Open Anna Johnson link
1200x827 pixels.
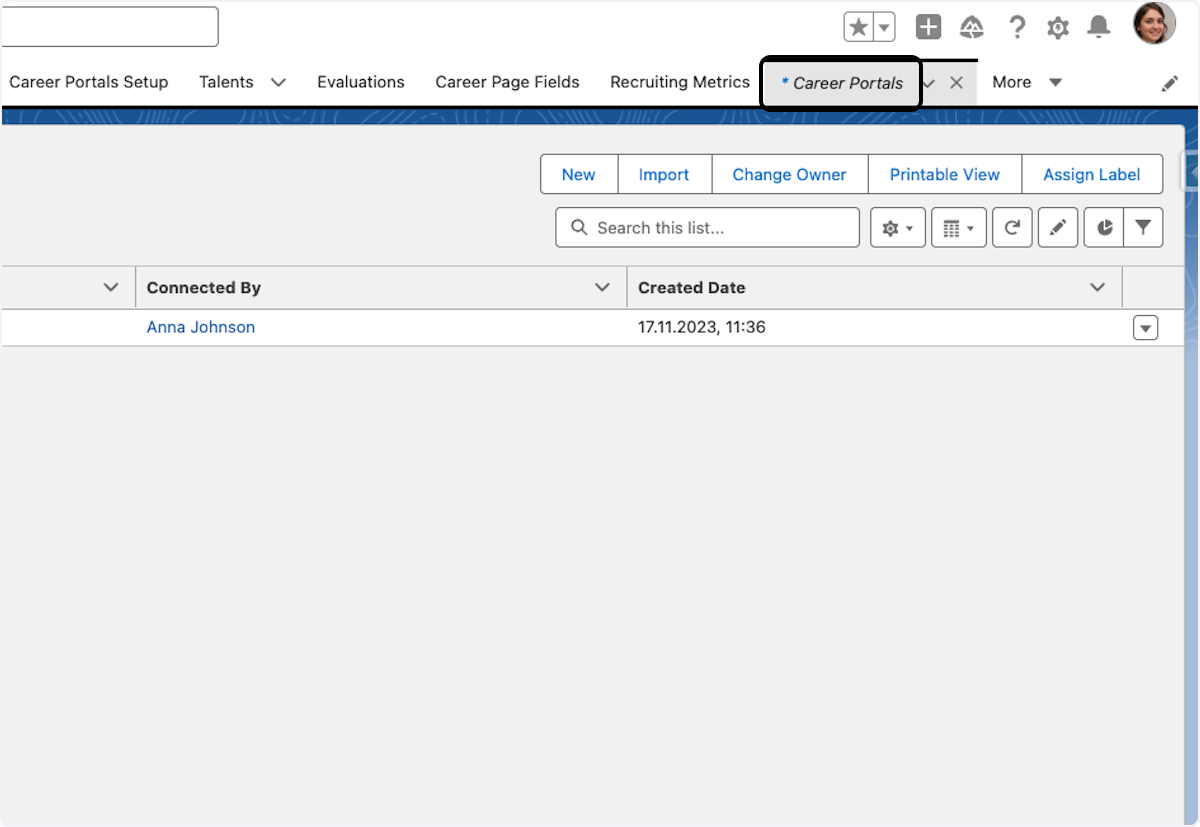pos(200,327)
